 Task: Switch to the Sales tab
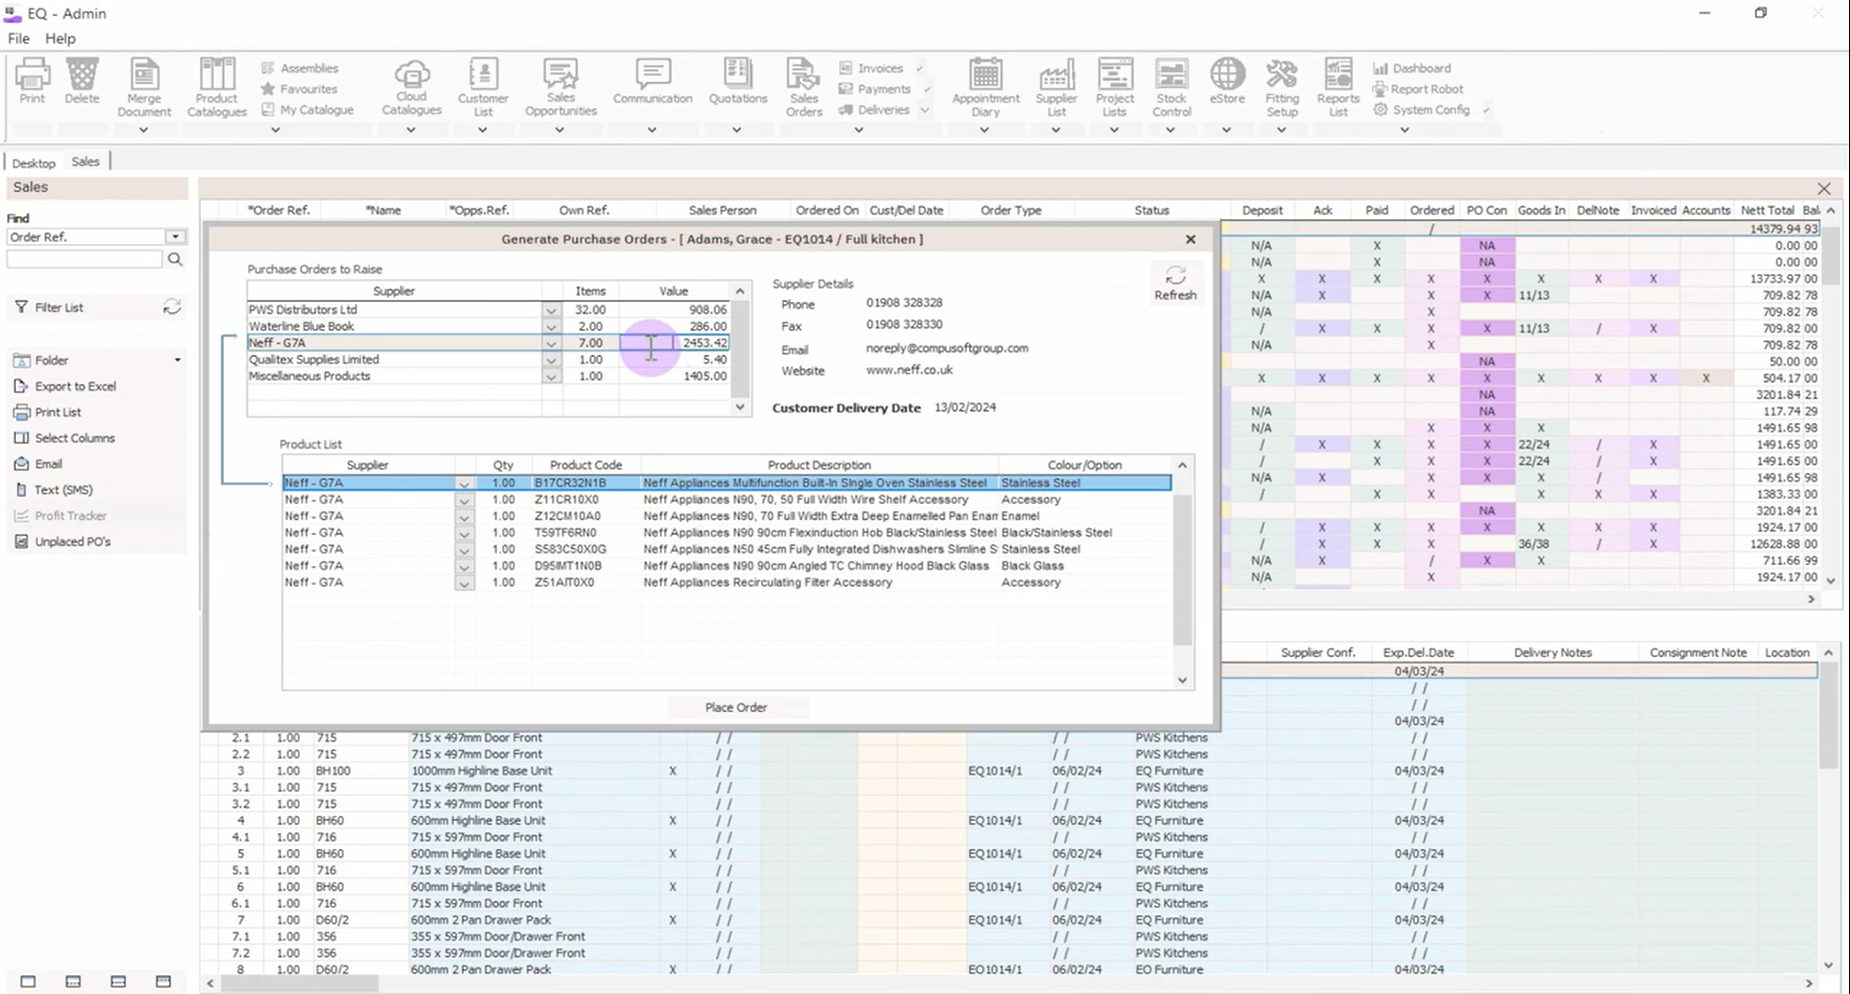pyautogui.click(x=85, y=162)
